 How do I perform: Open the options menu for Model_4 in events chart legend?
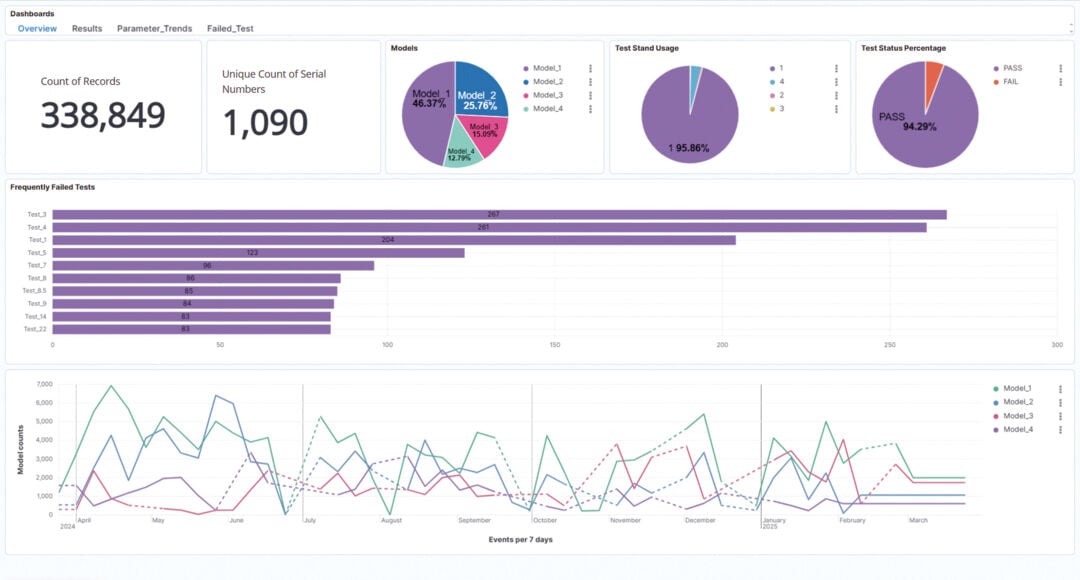pos(1058,429)
